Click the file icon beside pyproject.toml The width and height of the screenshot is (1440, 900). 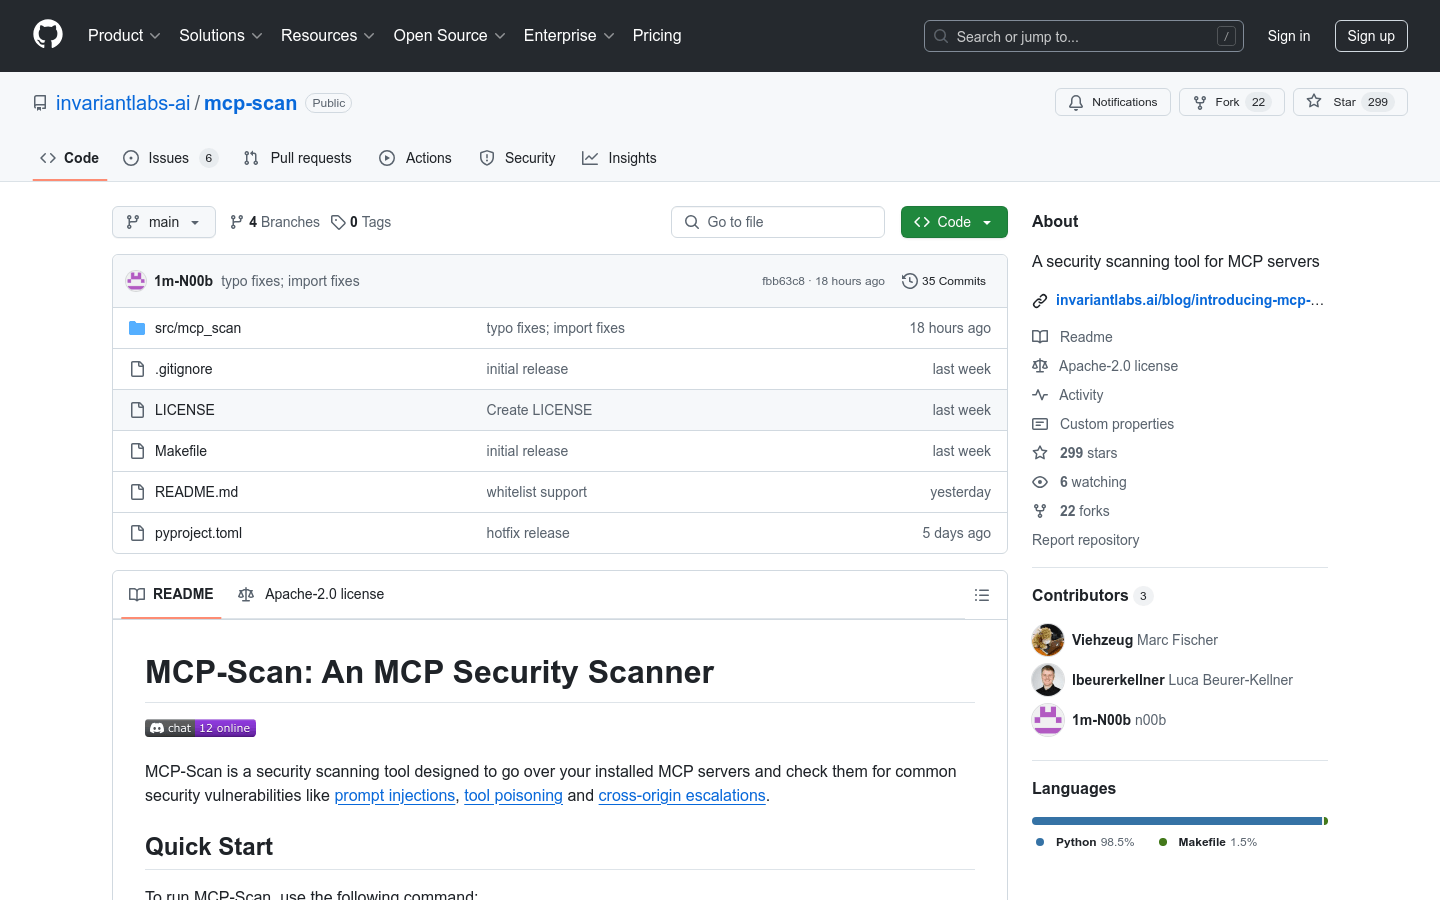[137, 533]
